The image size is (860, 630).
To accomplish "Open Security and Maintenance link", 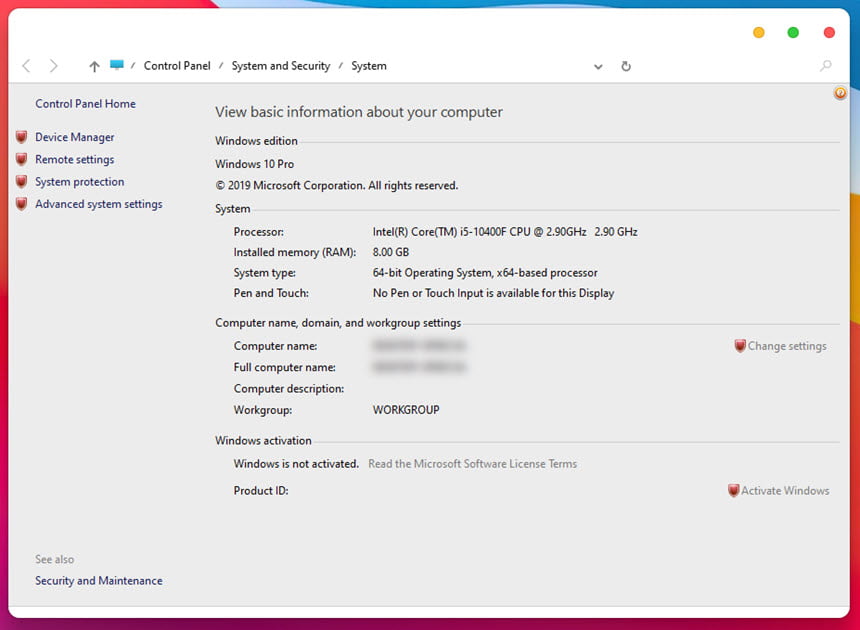I will coord(99,581).
